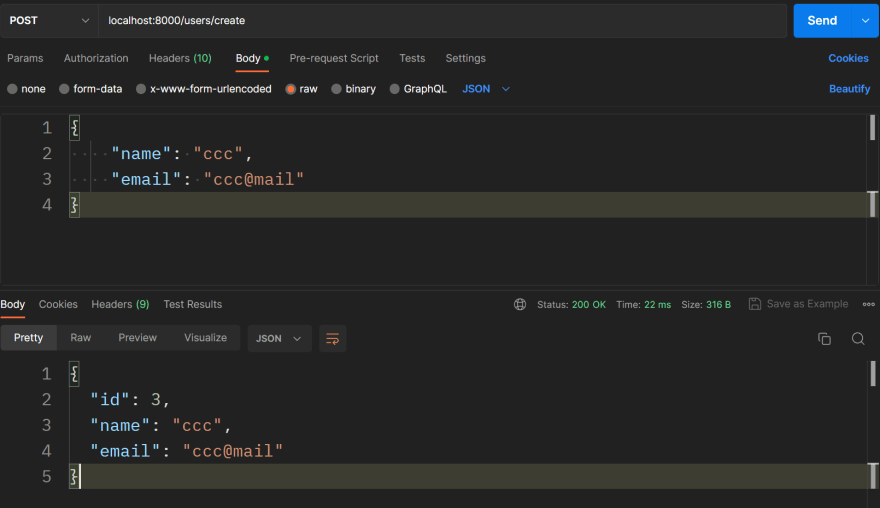This screenshot has width=880, height=508.
Task: Open the three-dot more options menu
Action: coord(868,304)
